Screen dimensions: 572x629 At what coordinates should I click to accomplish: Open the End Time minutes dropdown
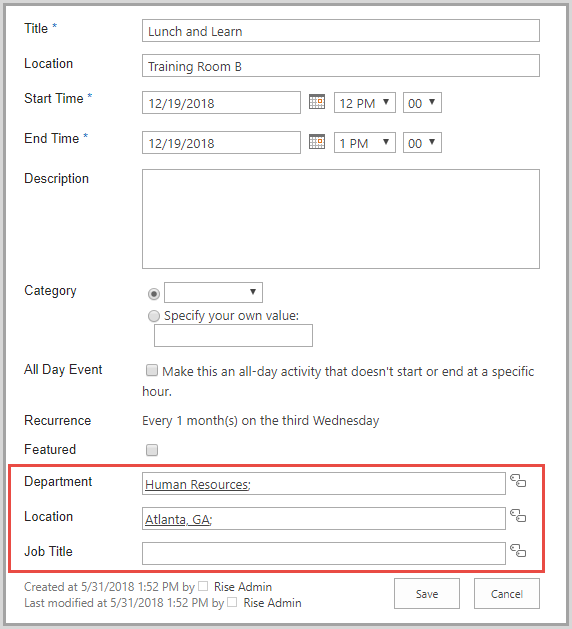click(422, 142)
